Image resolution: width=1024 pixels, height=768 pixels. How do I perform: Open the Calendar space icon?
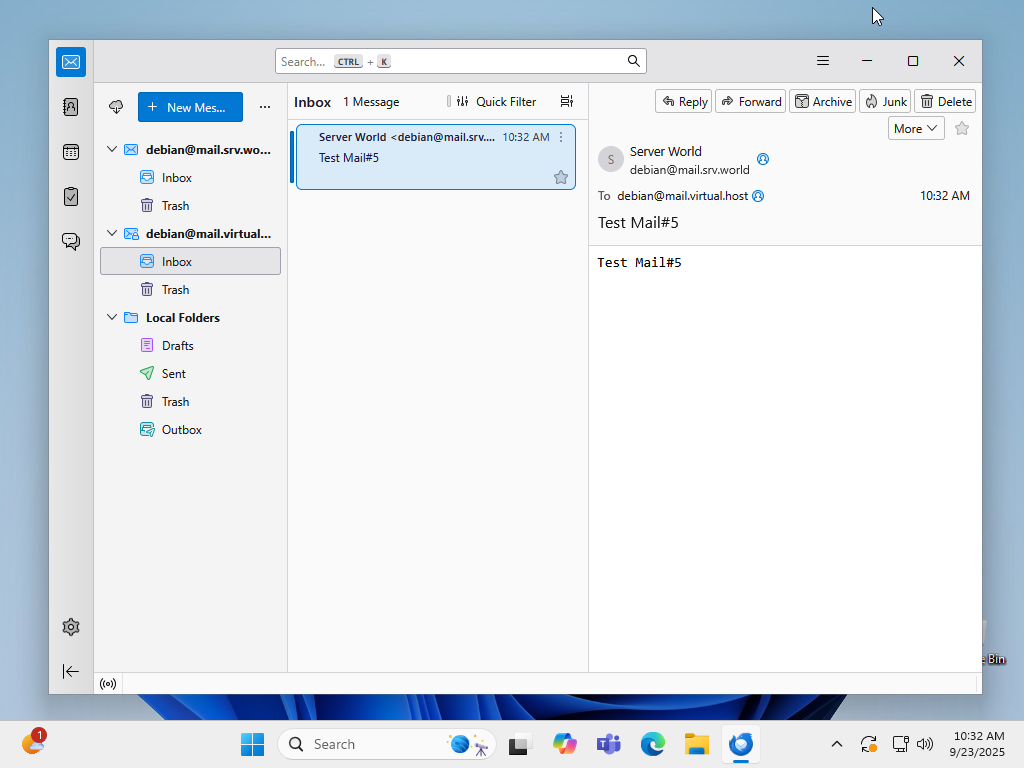tap(71, 152)
